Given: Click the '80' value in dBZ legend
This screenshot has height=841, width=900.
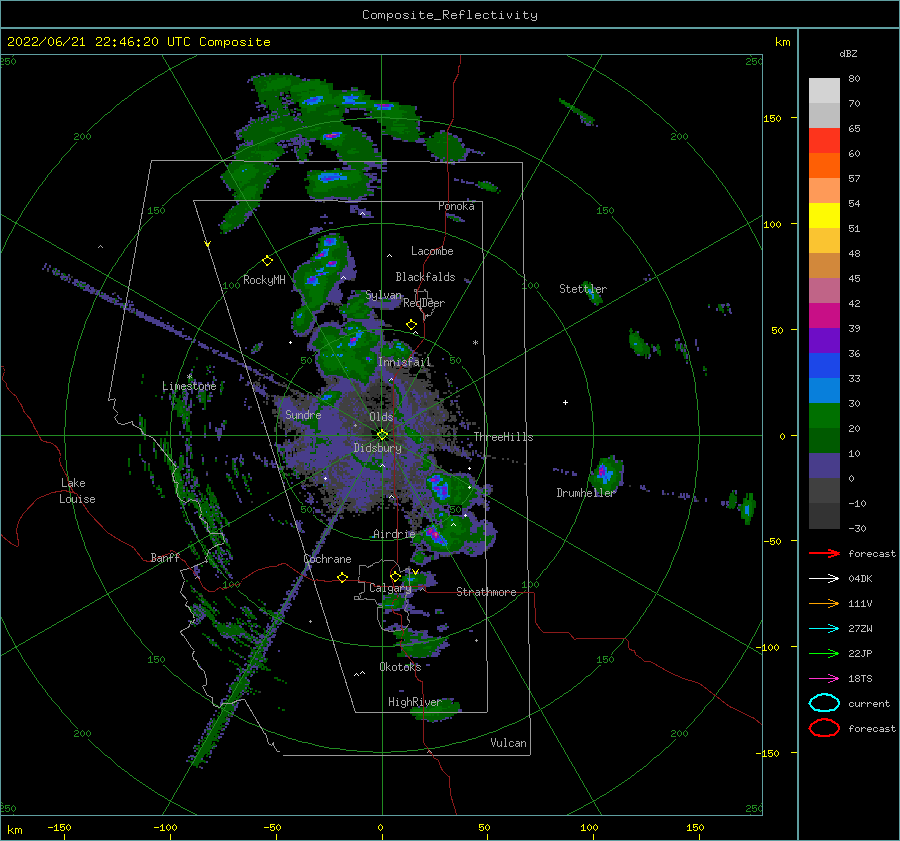Looking at the screenshot, I should [854, 79].
